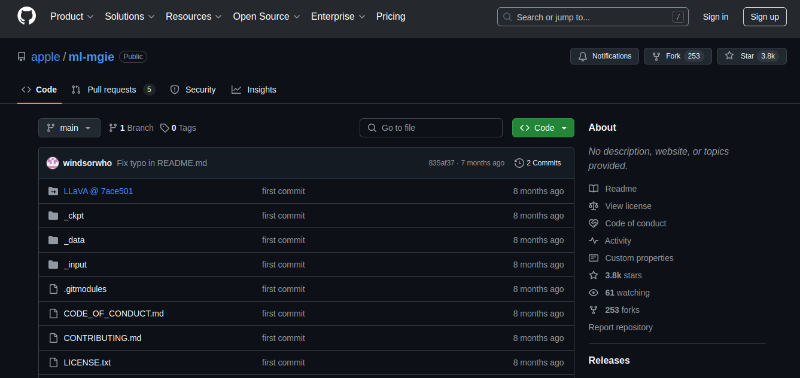Open the main branch dropdown

coord(69,128)
